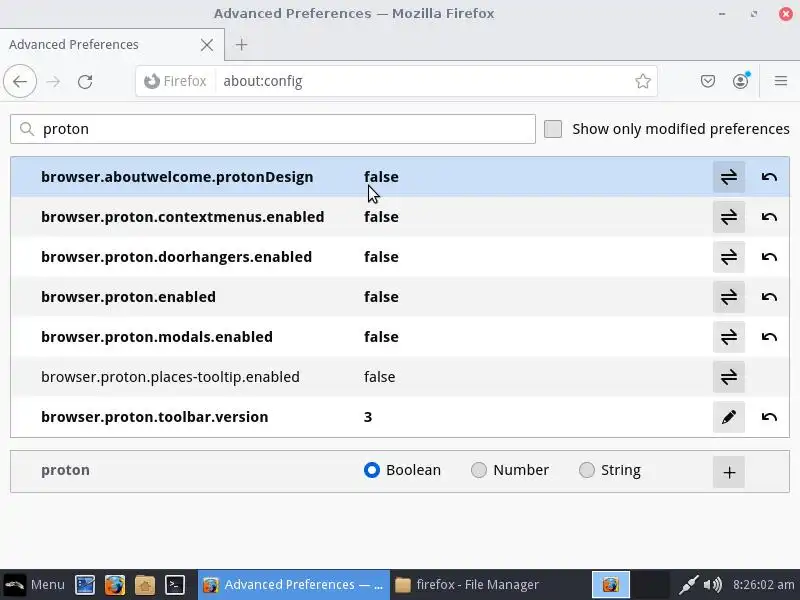Reset browser.proton.enabled to default
800x600 pixels.
point(769,297)
